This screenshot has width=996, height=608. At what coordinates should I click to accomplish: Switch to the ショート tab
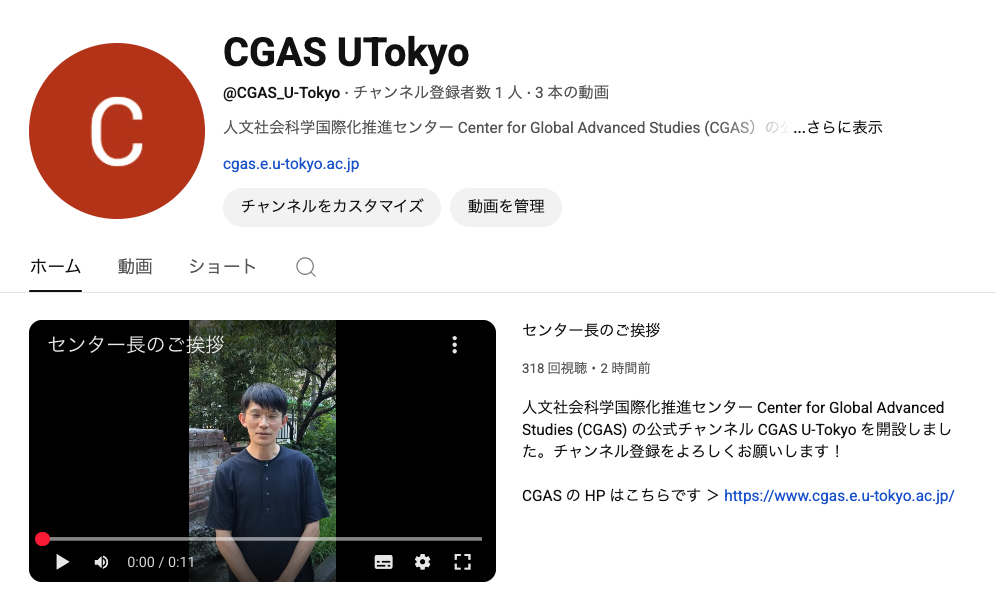click(x=222, y=266)
